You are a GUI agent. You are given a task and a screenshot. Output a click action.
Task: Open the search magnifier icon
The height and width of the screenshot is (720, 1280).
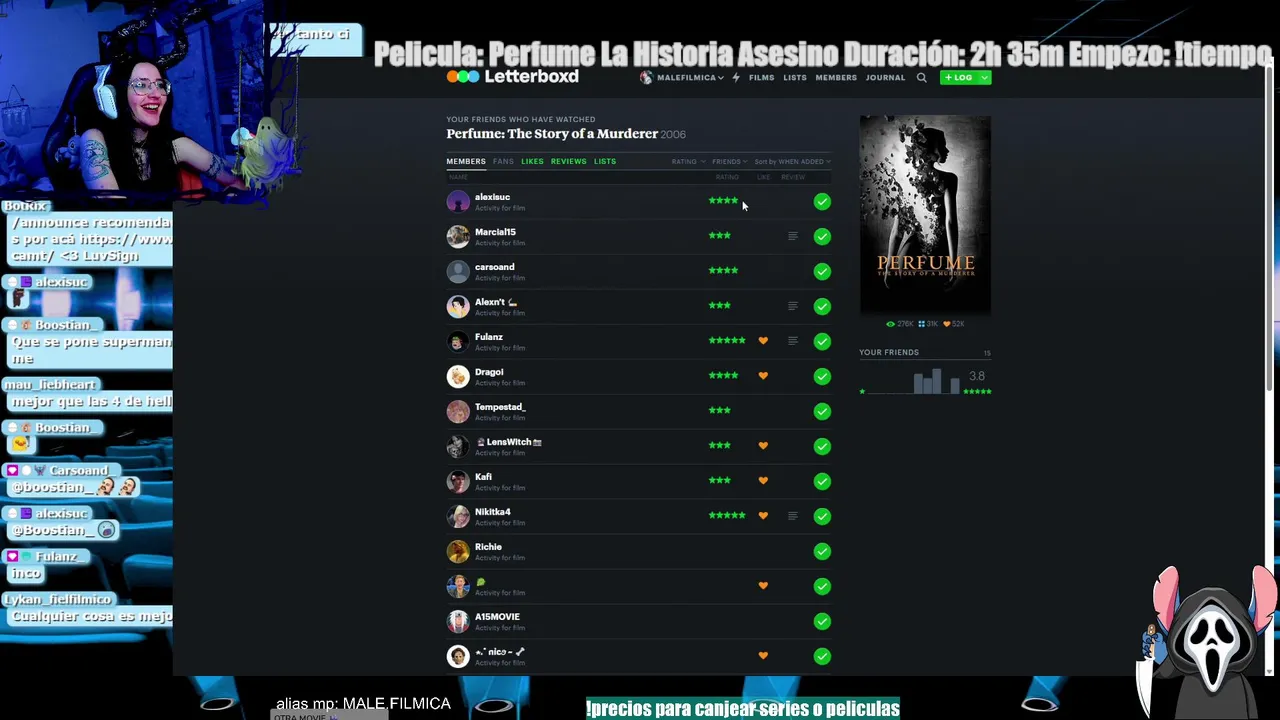(x=922, y=77)
